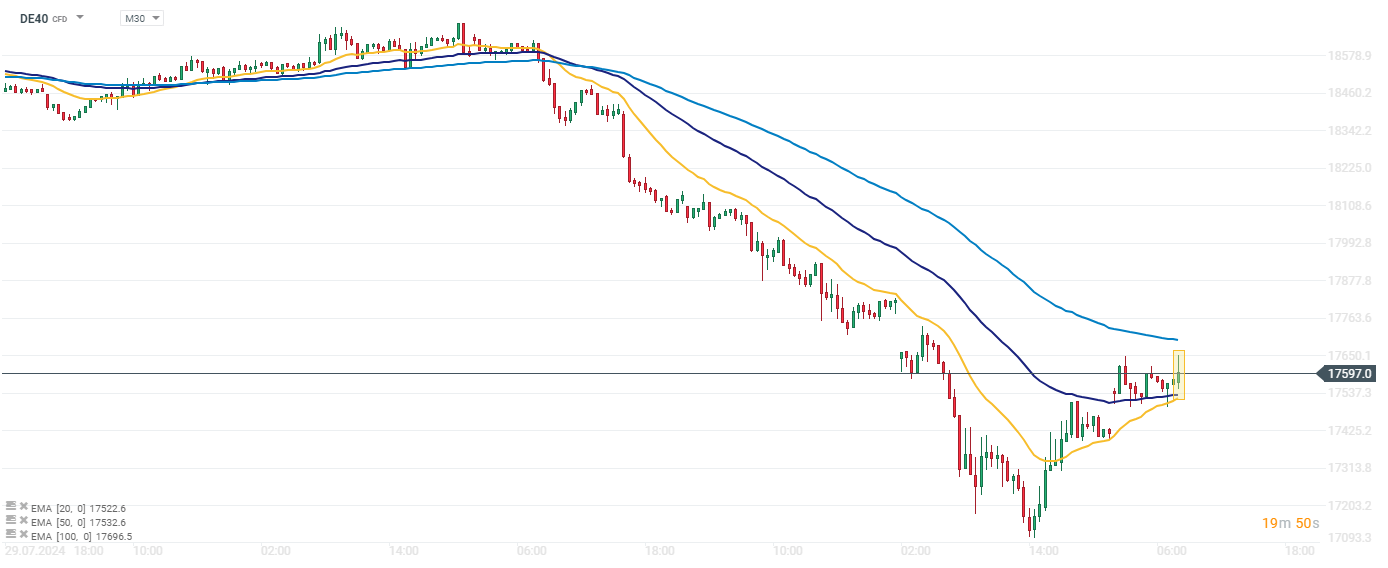The width and height of the screenshot is (1388, 568).
Task: Click the CFD label beside DE40
Action: pyautogui.click(x=60, y=19)
